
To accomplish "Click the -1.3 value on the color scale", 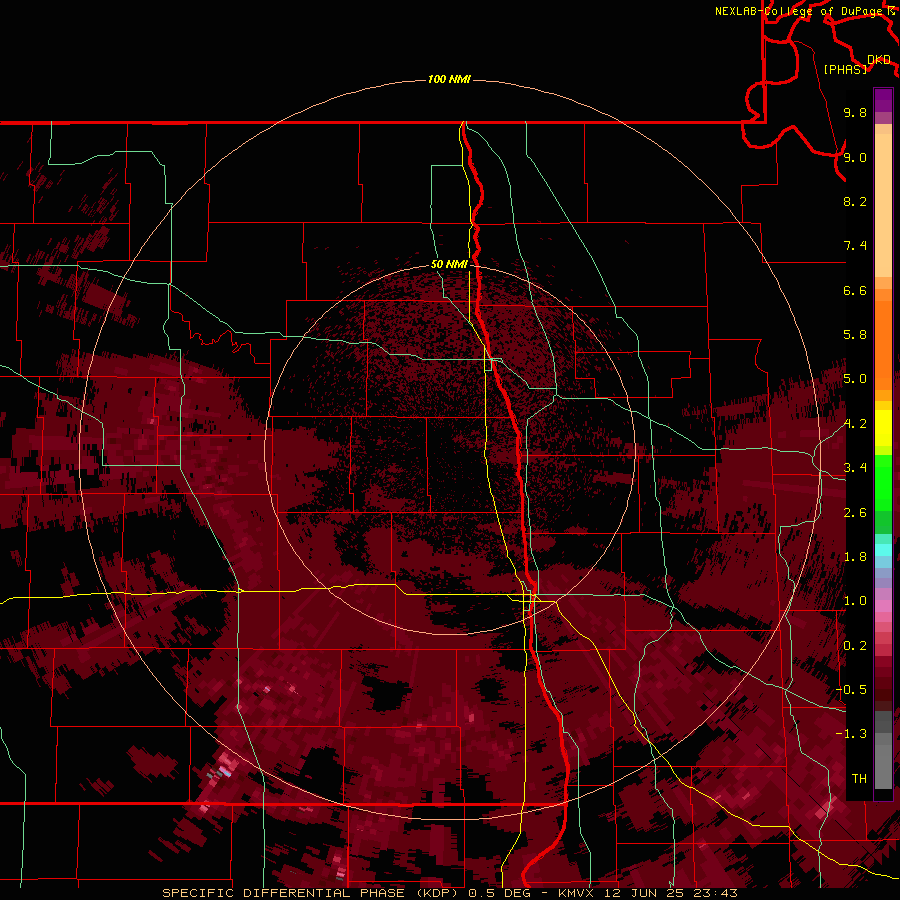I will pyautogui.click(x=851, y=734).
